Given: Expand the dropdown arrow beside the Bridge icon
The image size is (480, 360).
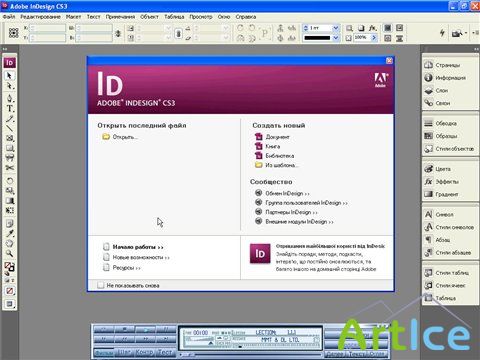Looking at the screenshot, I should pyautogui.click(x=466, y=33).
